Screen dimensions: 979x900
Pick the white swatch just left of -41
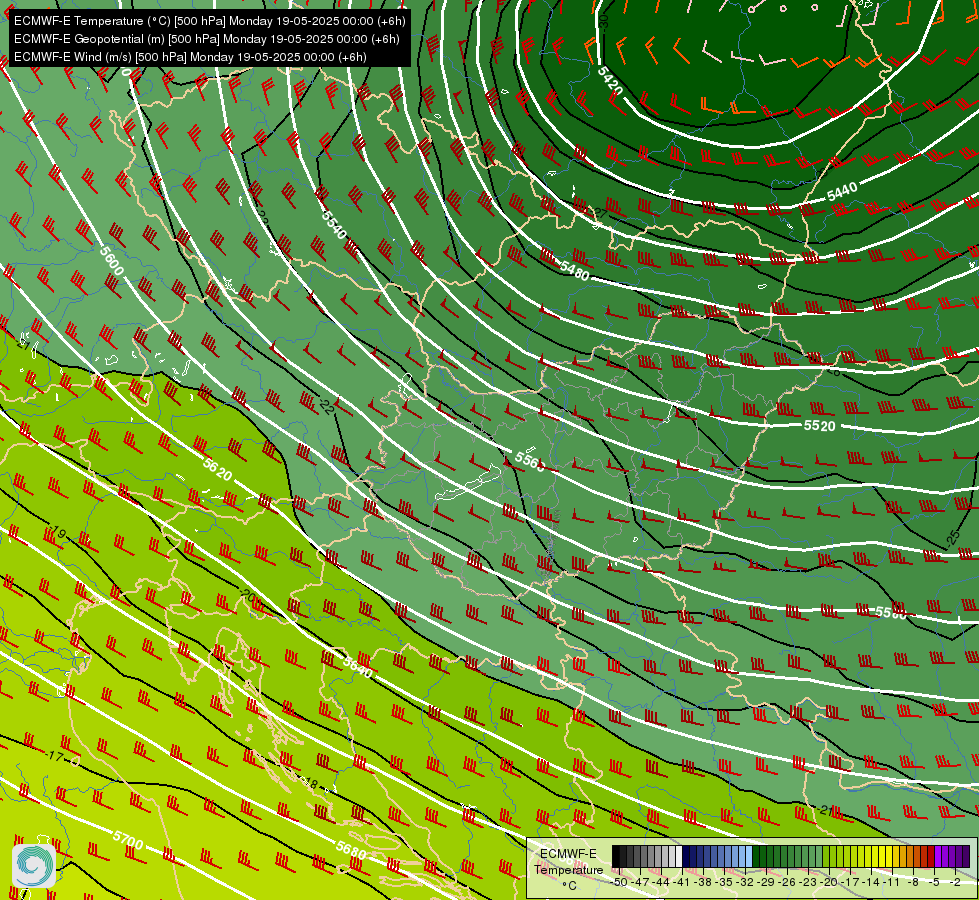pos(679,856)
